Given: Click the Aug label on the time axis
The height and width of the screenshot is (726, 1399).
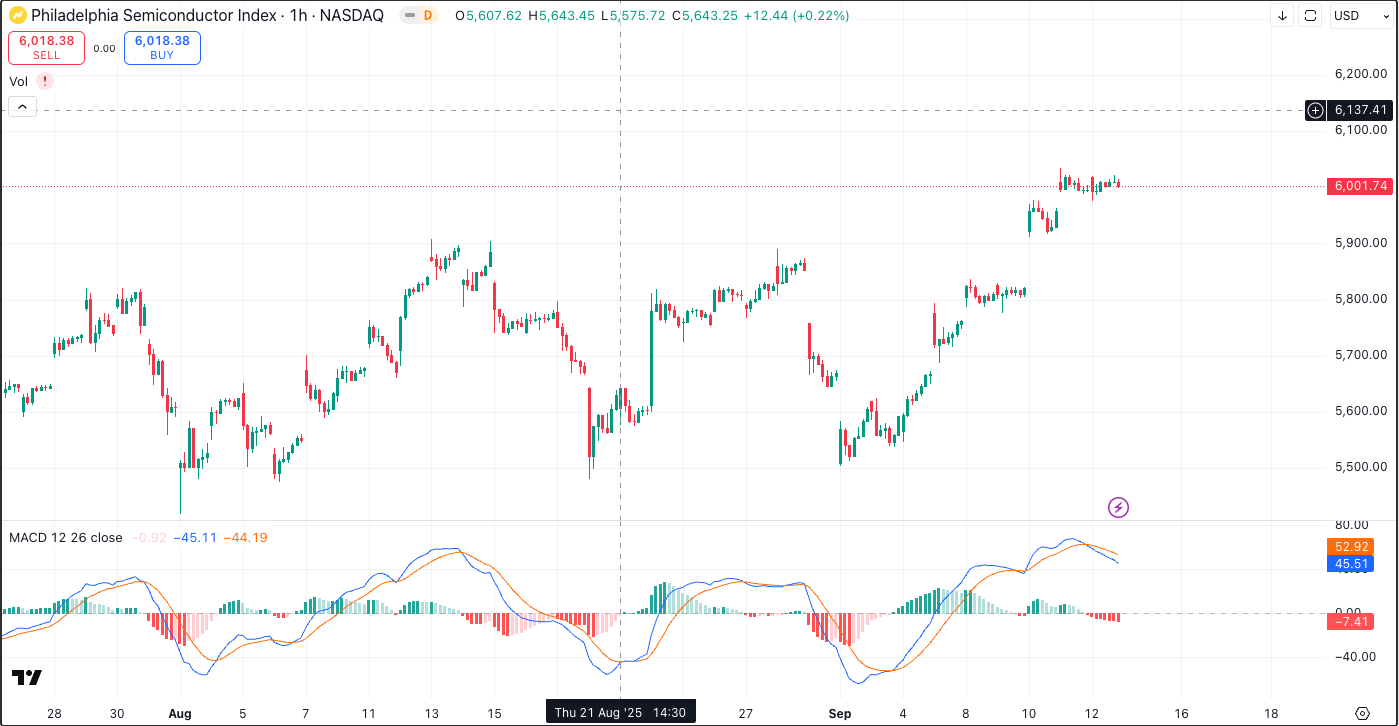Looking at the screenshot, I should click(180, 714).
